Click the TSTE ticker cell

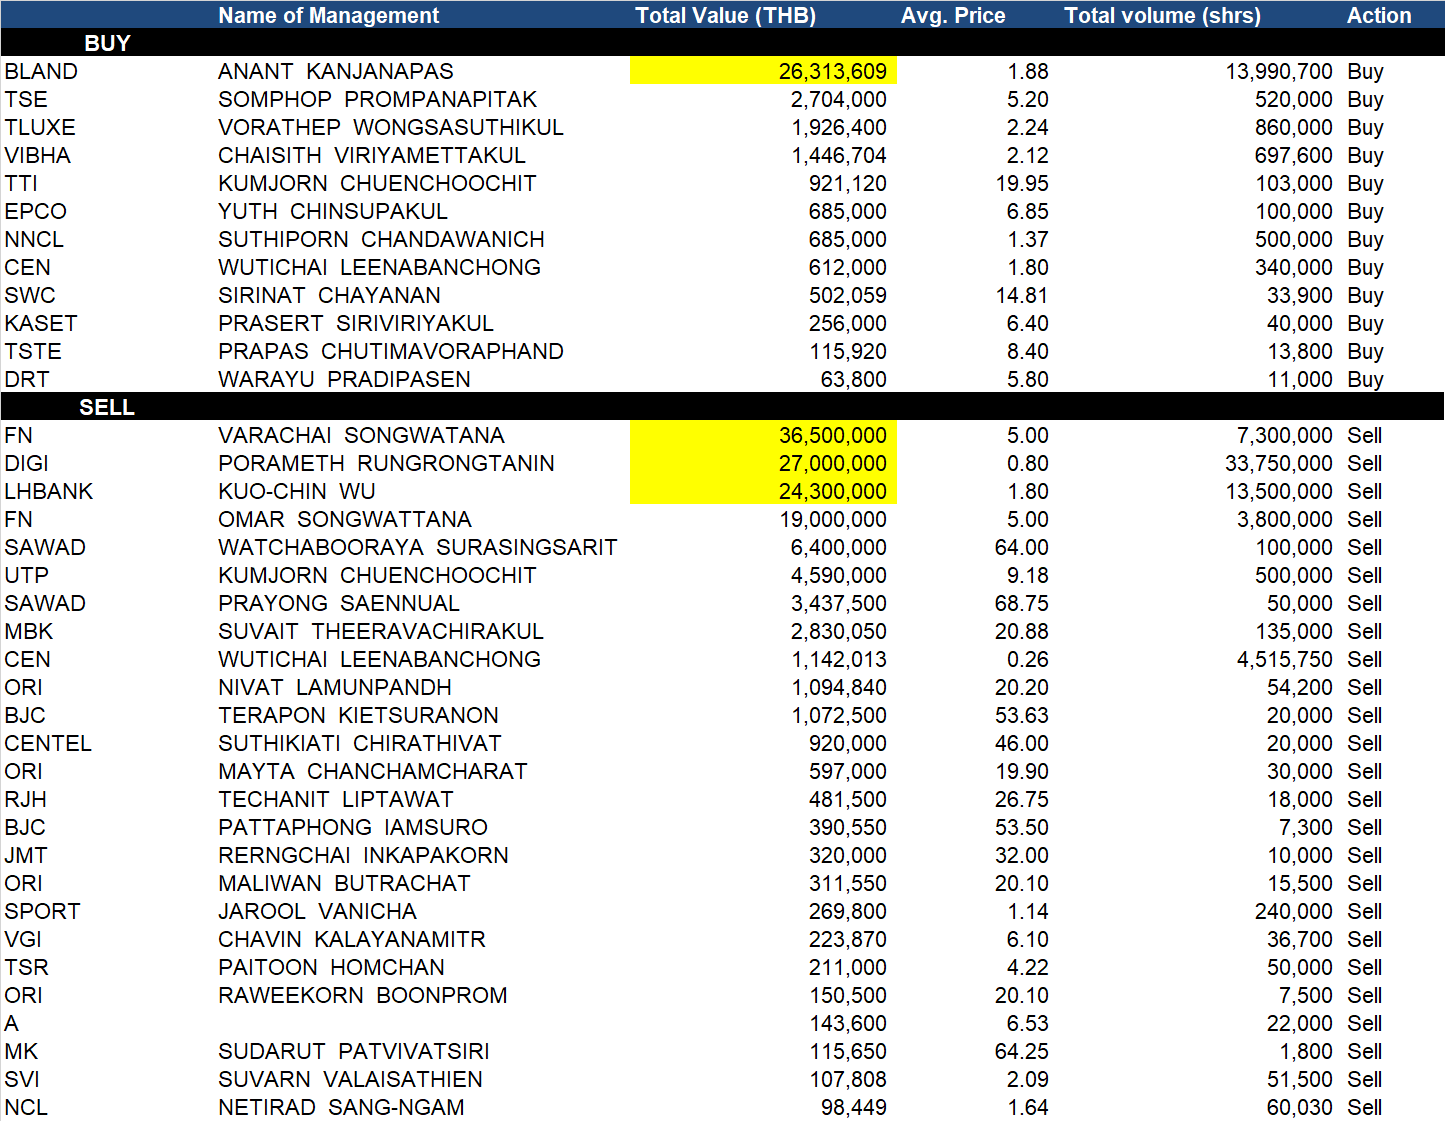pyautogui.click(x=33, y=351)
